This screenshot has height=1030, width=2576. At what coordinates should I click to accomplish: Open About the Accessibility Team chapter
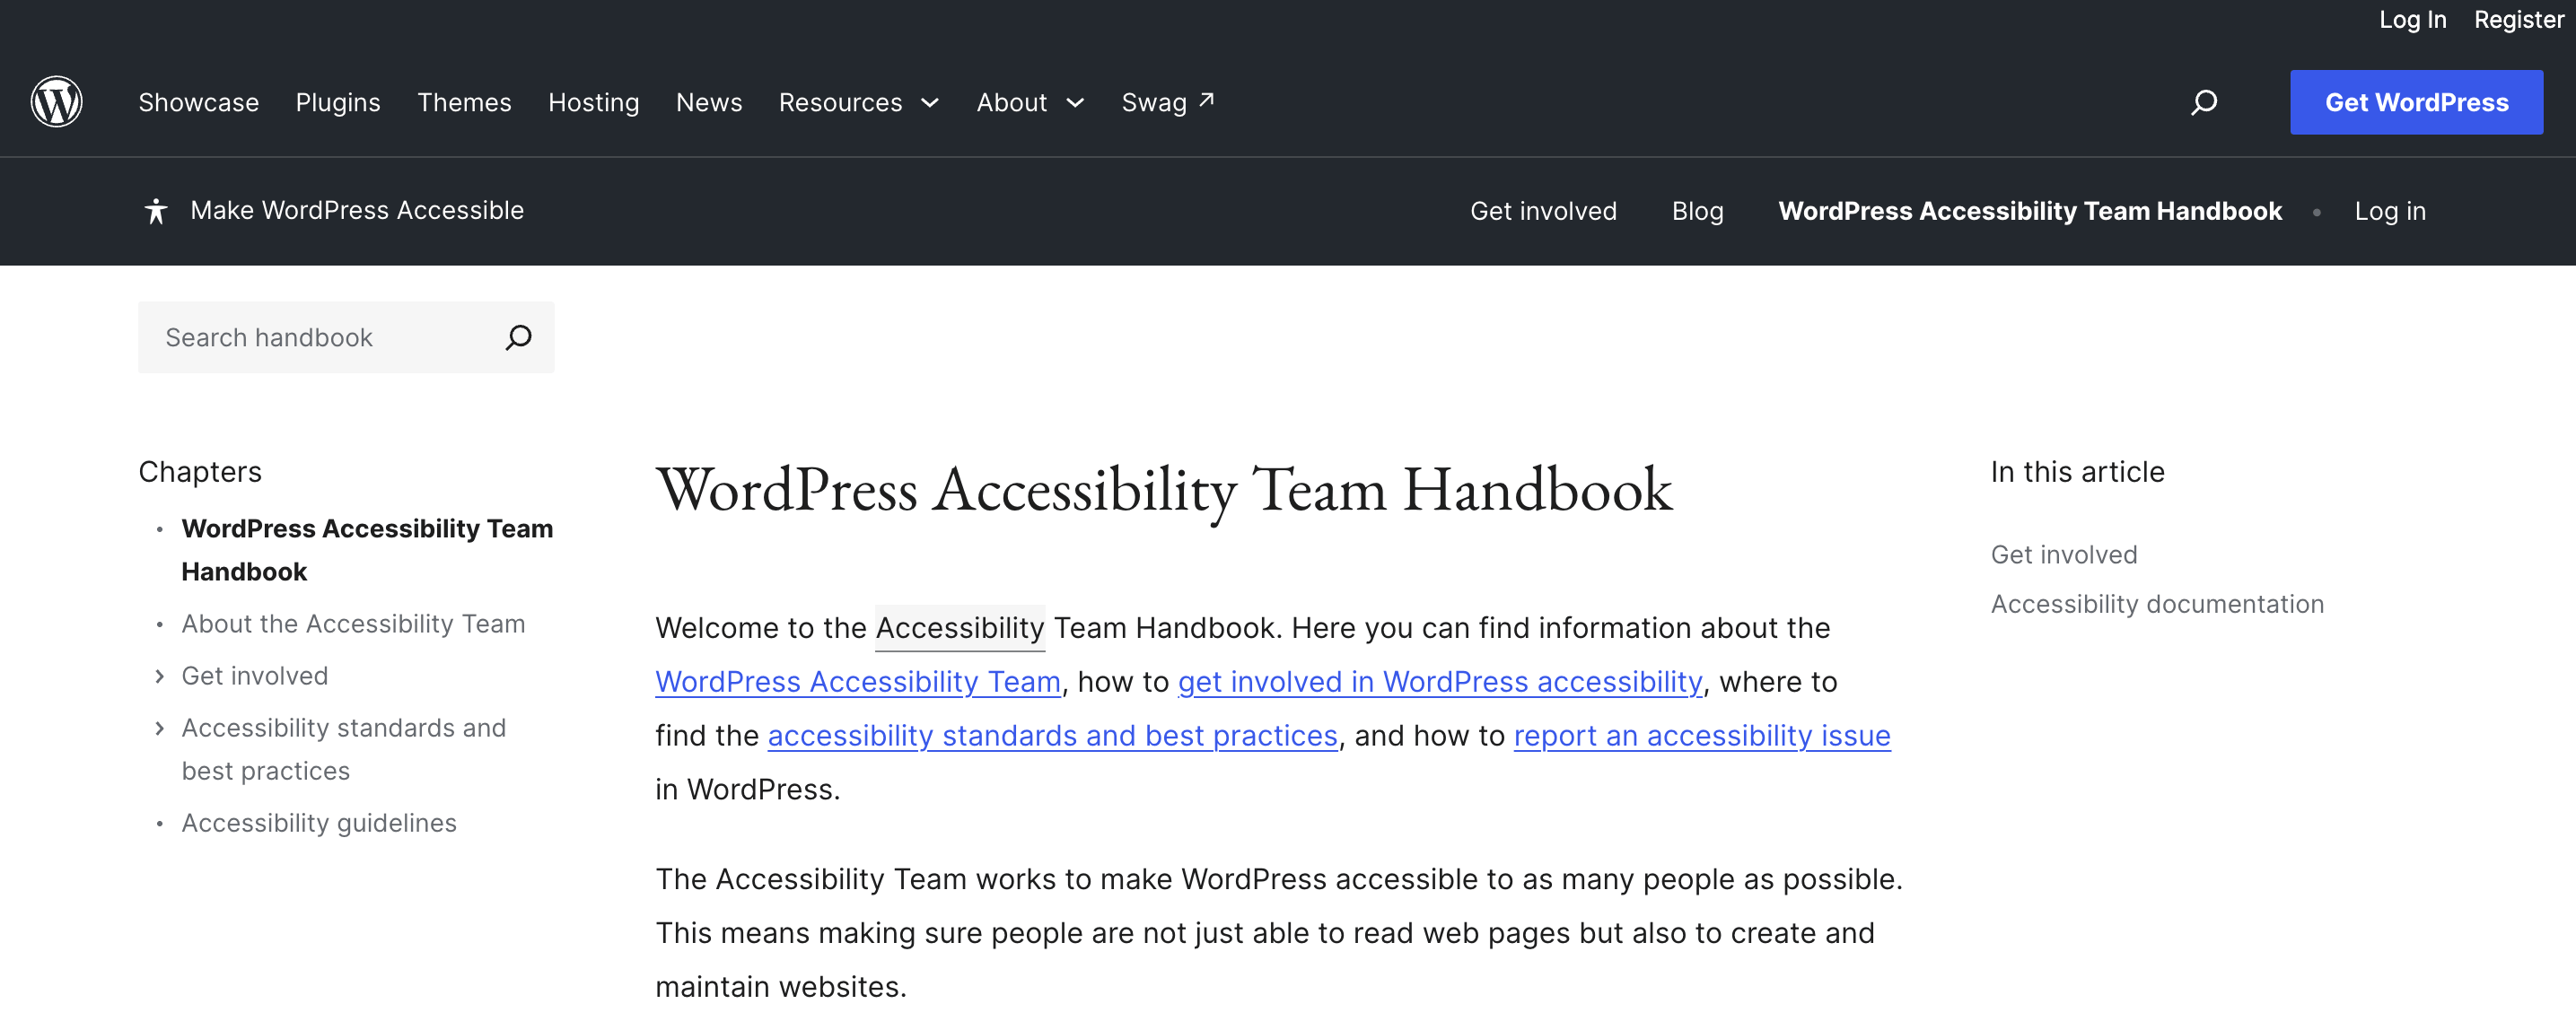[x=353, y=624]
